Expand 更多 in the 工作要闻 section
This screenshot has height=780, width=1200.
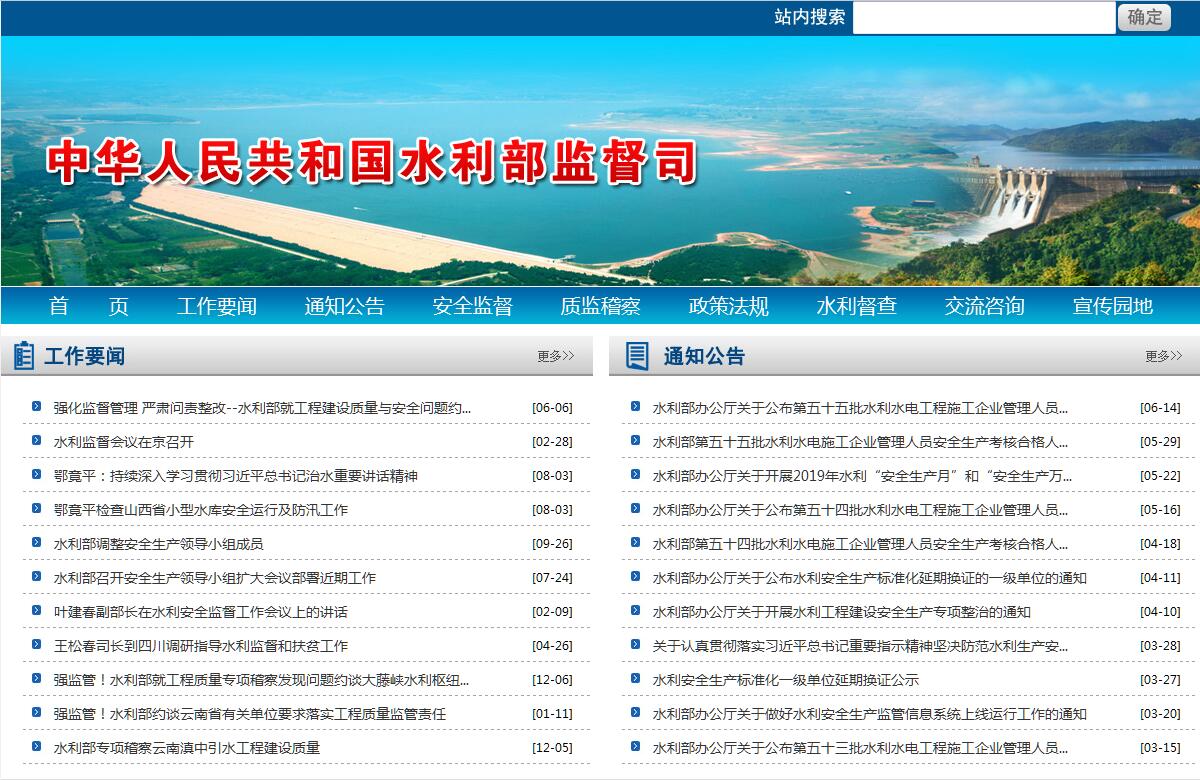click(555, 356)
